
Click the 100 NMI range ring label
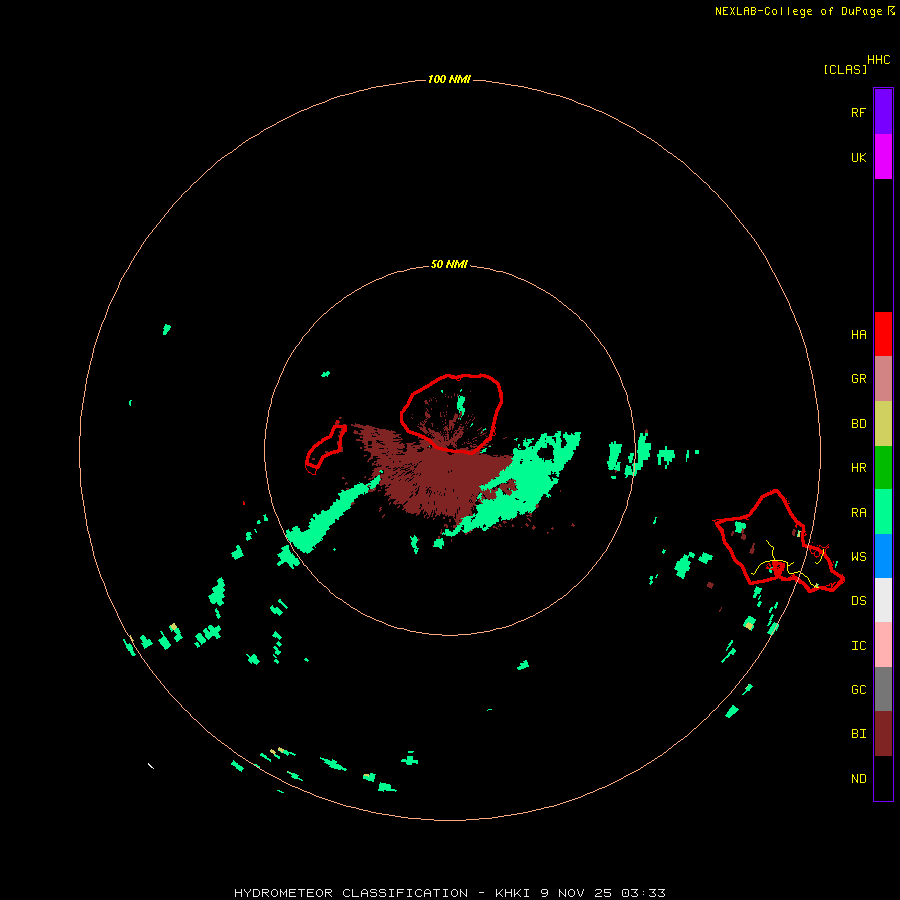(449, 79)
